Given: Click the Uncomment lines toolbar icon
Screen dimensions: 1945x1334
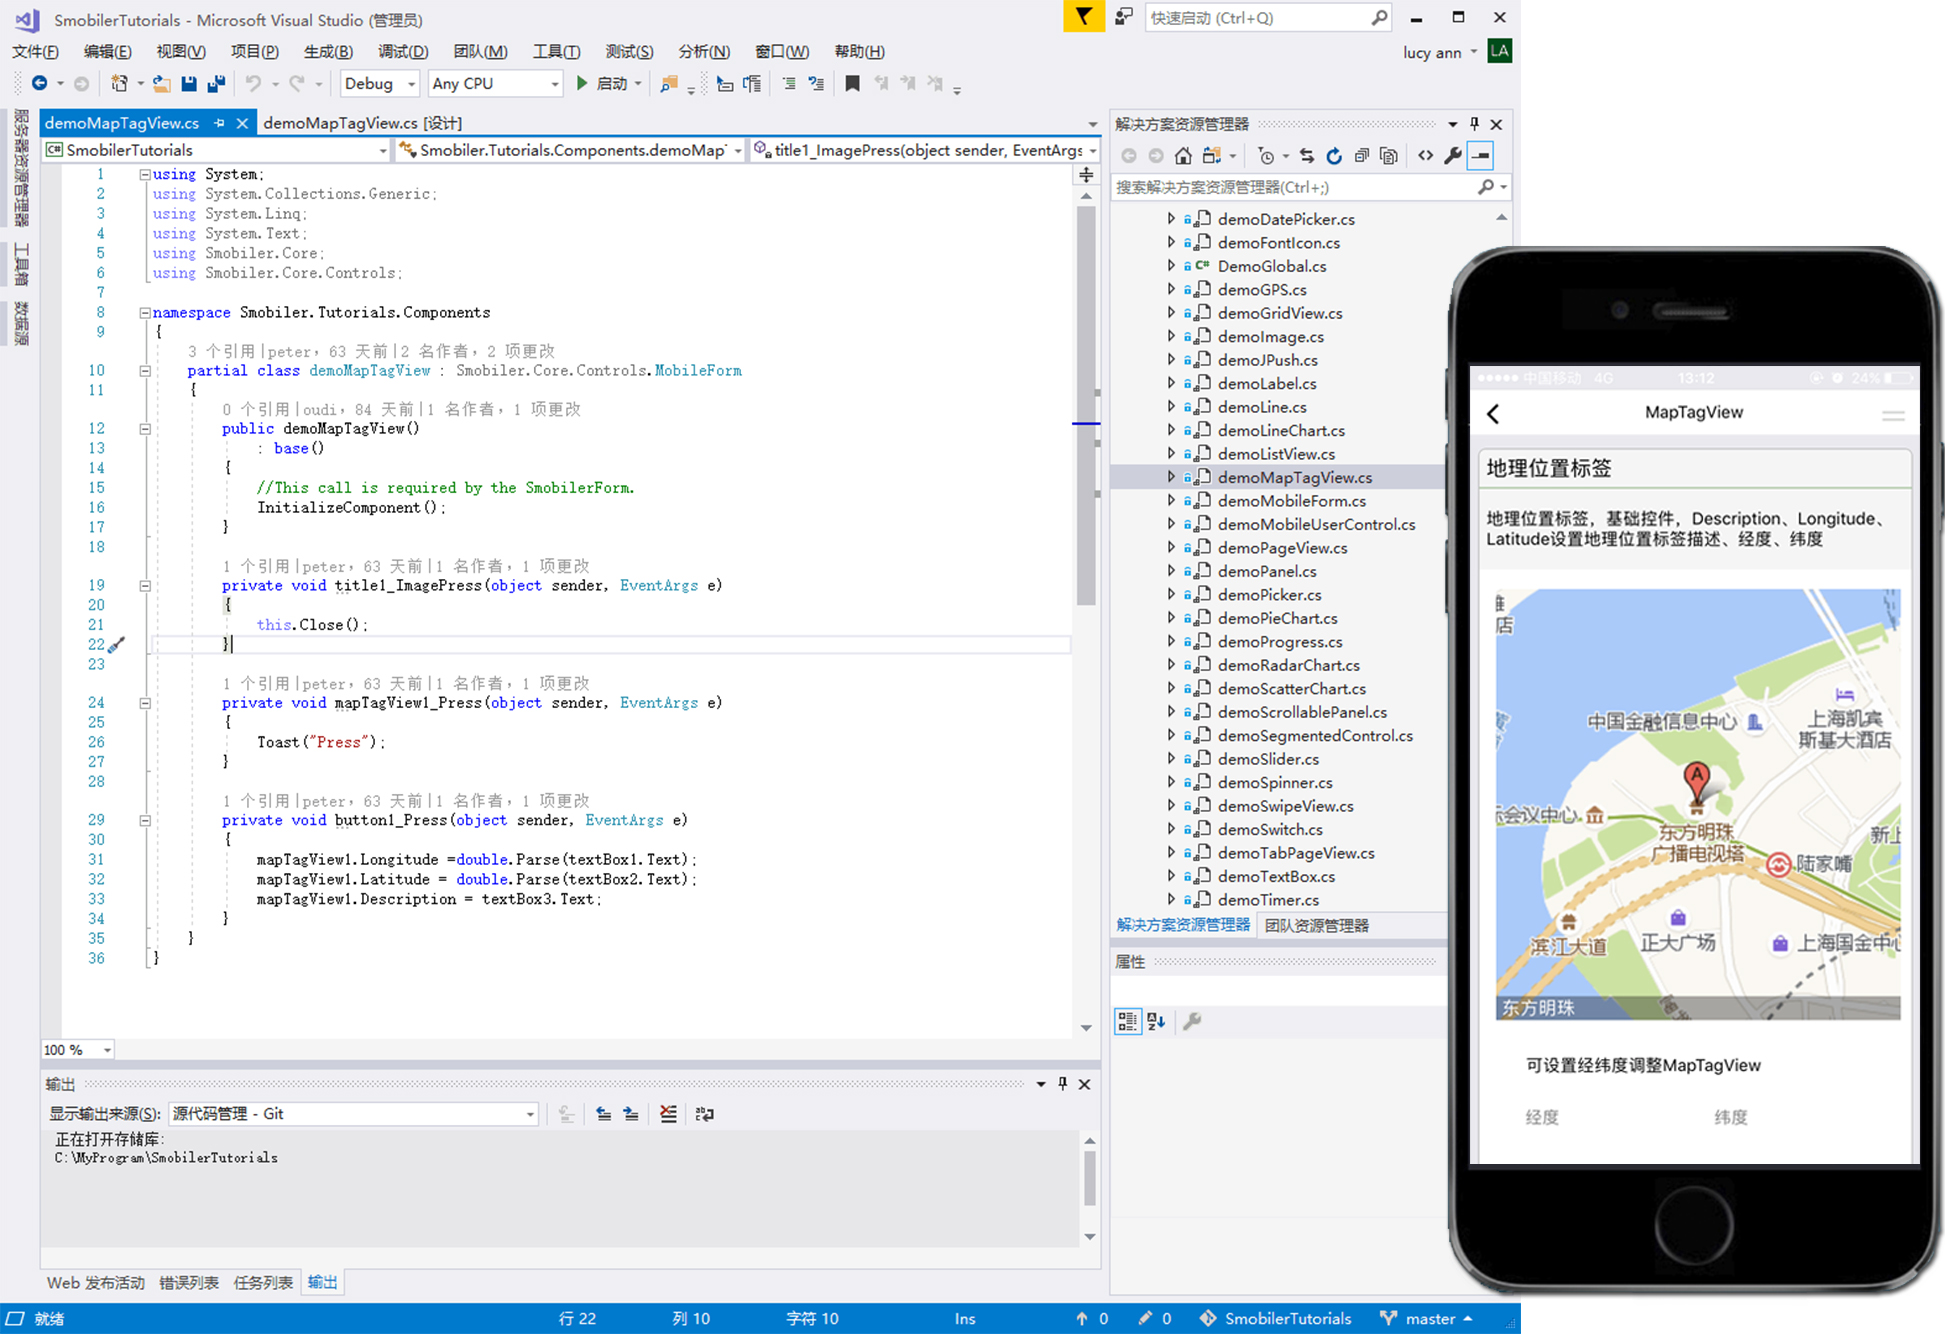Looking at the screenshot, I should click(816, 84).
